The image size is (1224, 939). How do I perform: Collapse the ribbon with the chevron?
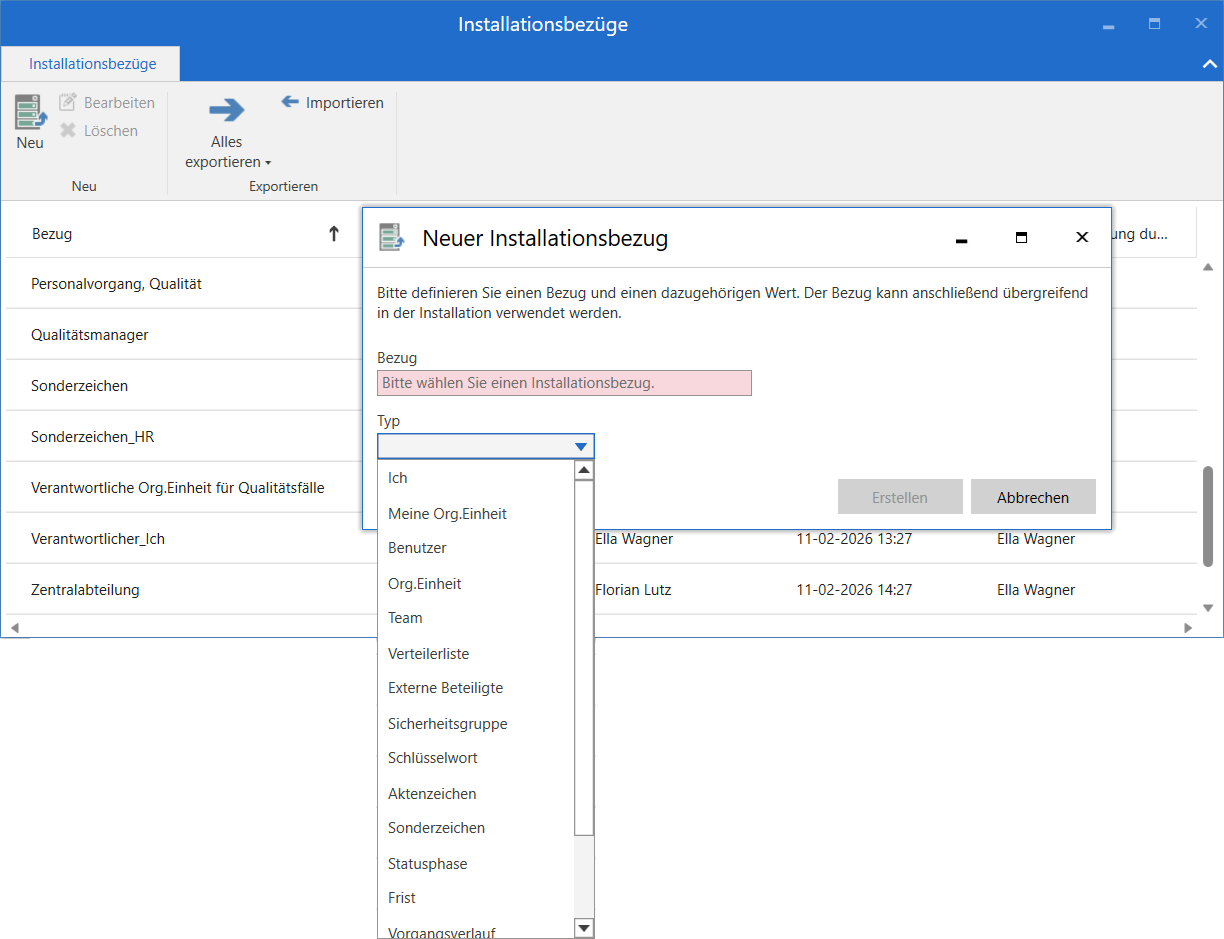tap(1208, 63)
